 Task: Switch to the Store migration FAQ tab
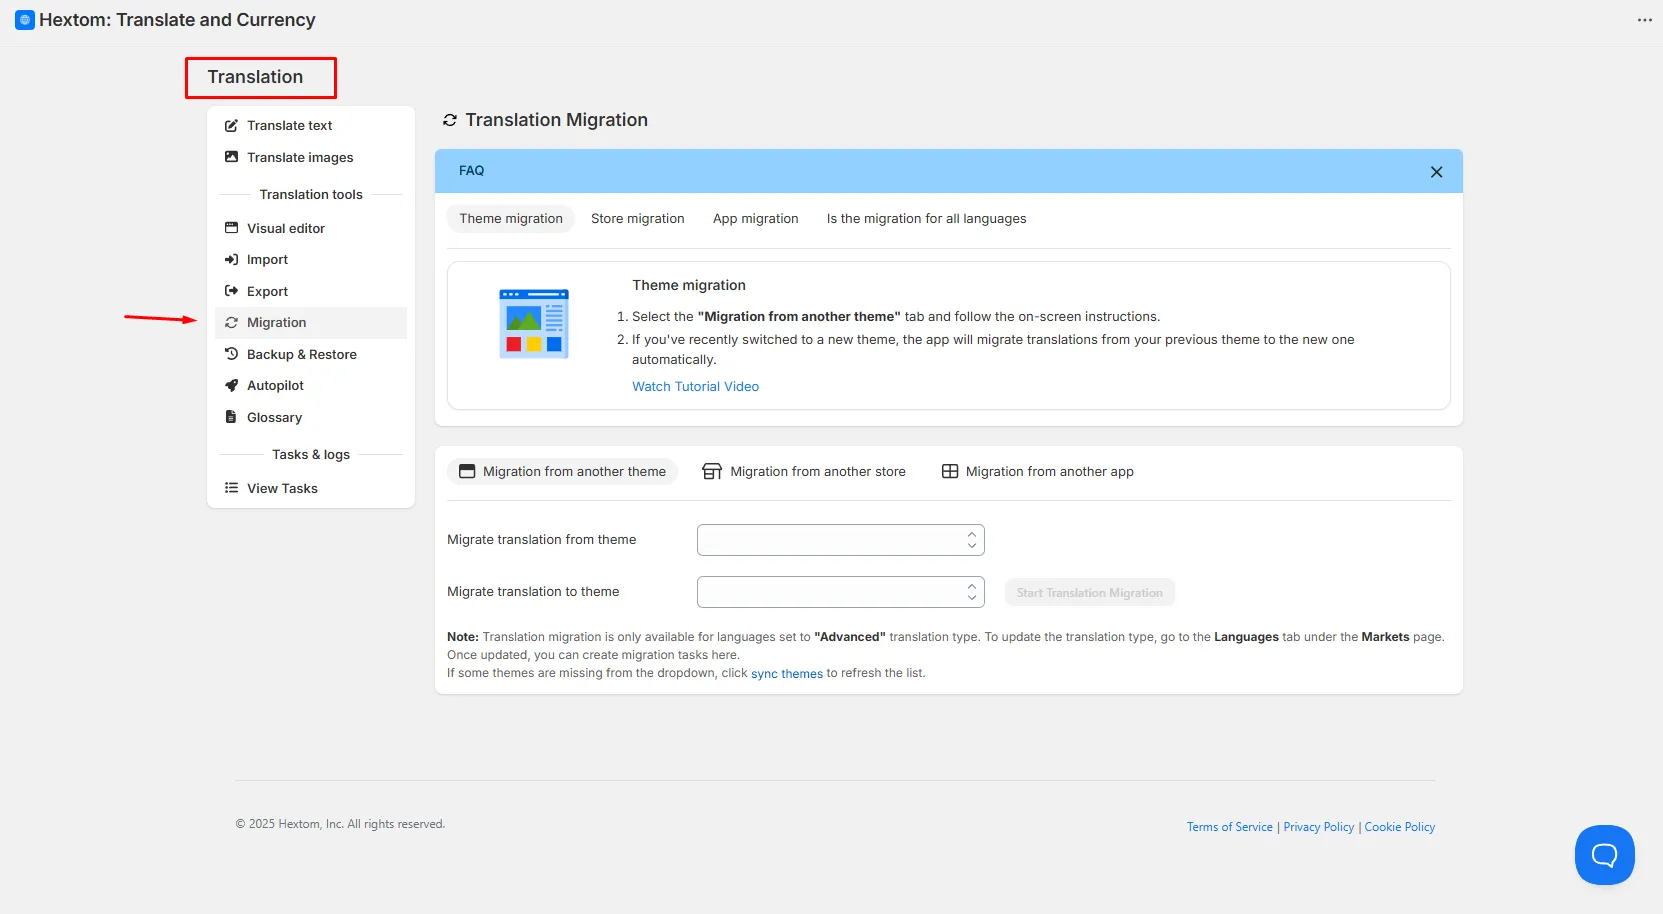(x=638, y=219)
